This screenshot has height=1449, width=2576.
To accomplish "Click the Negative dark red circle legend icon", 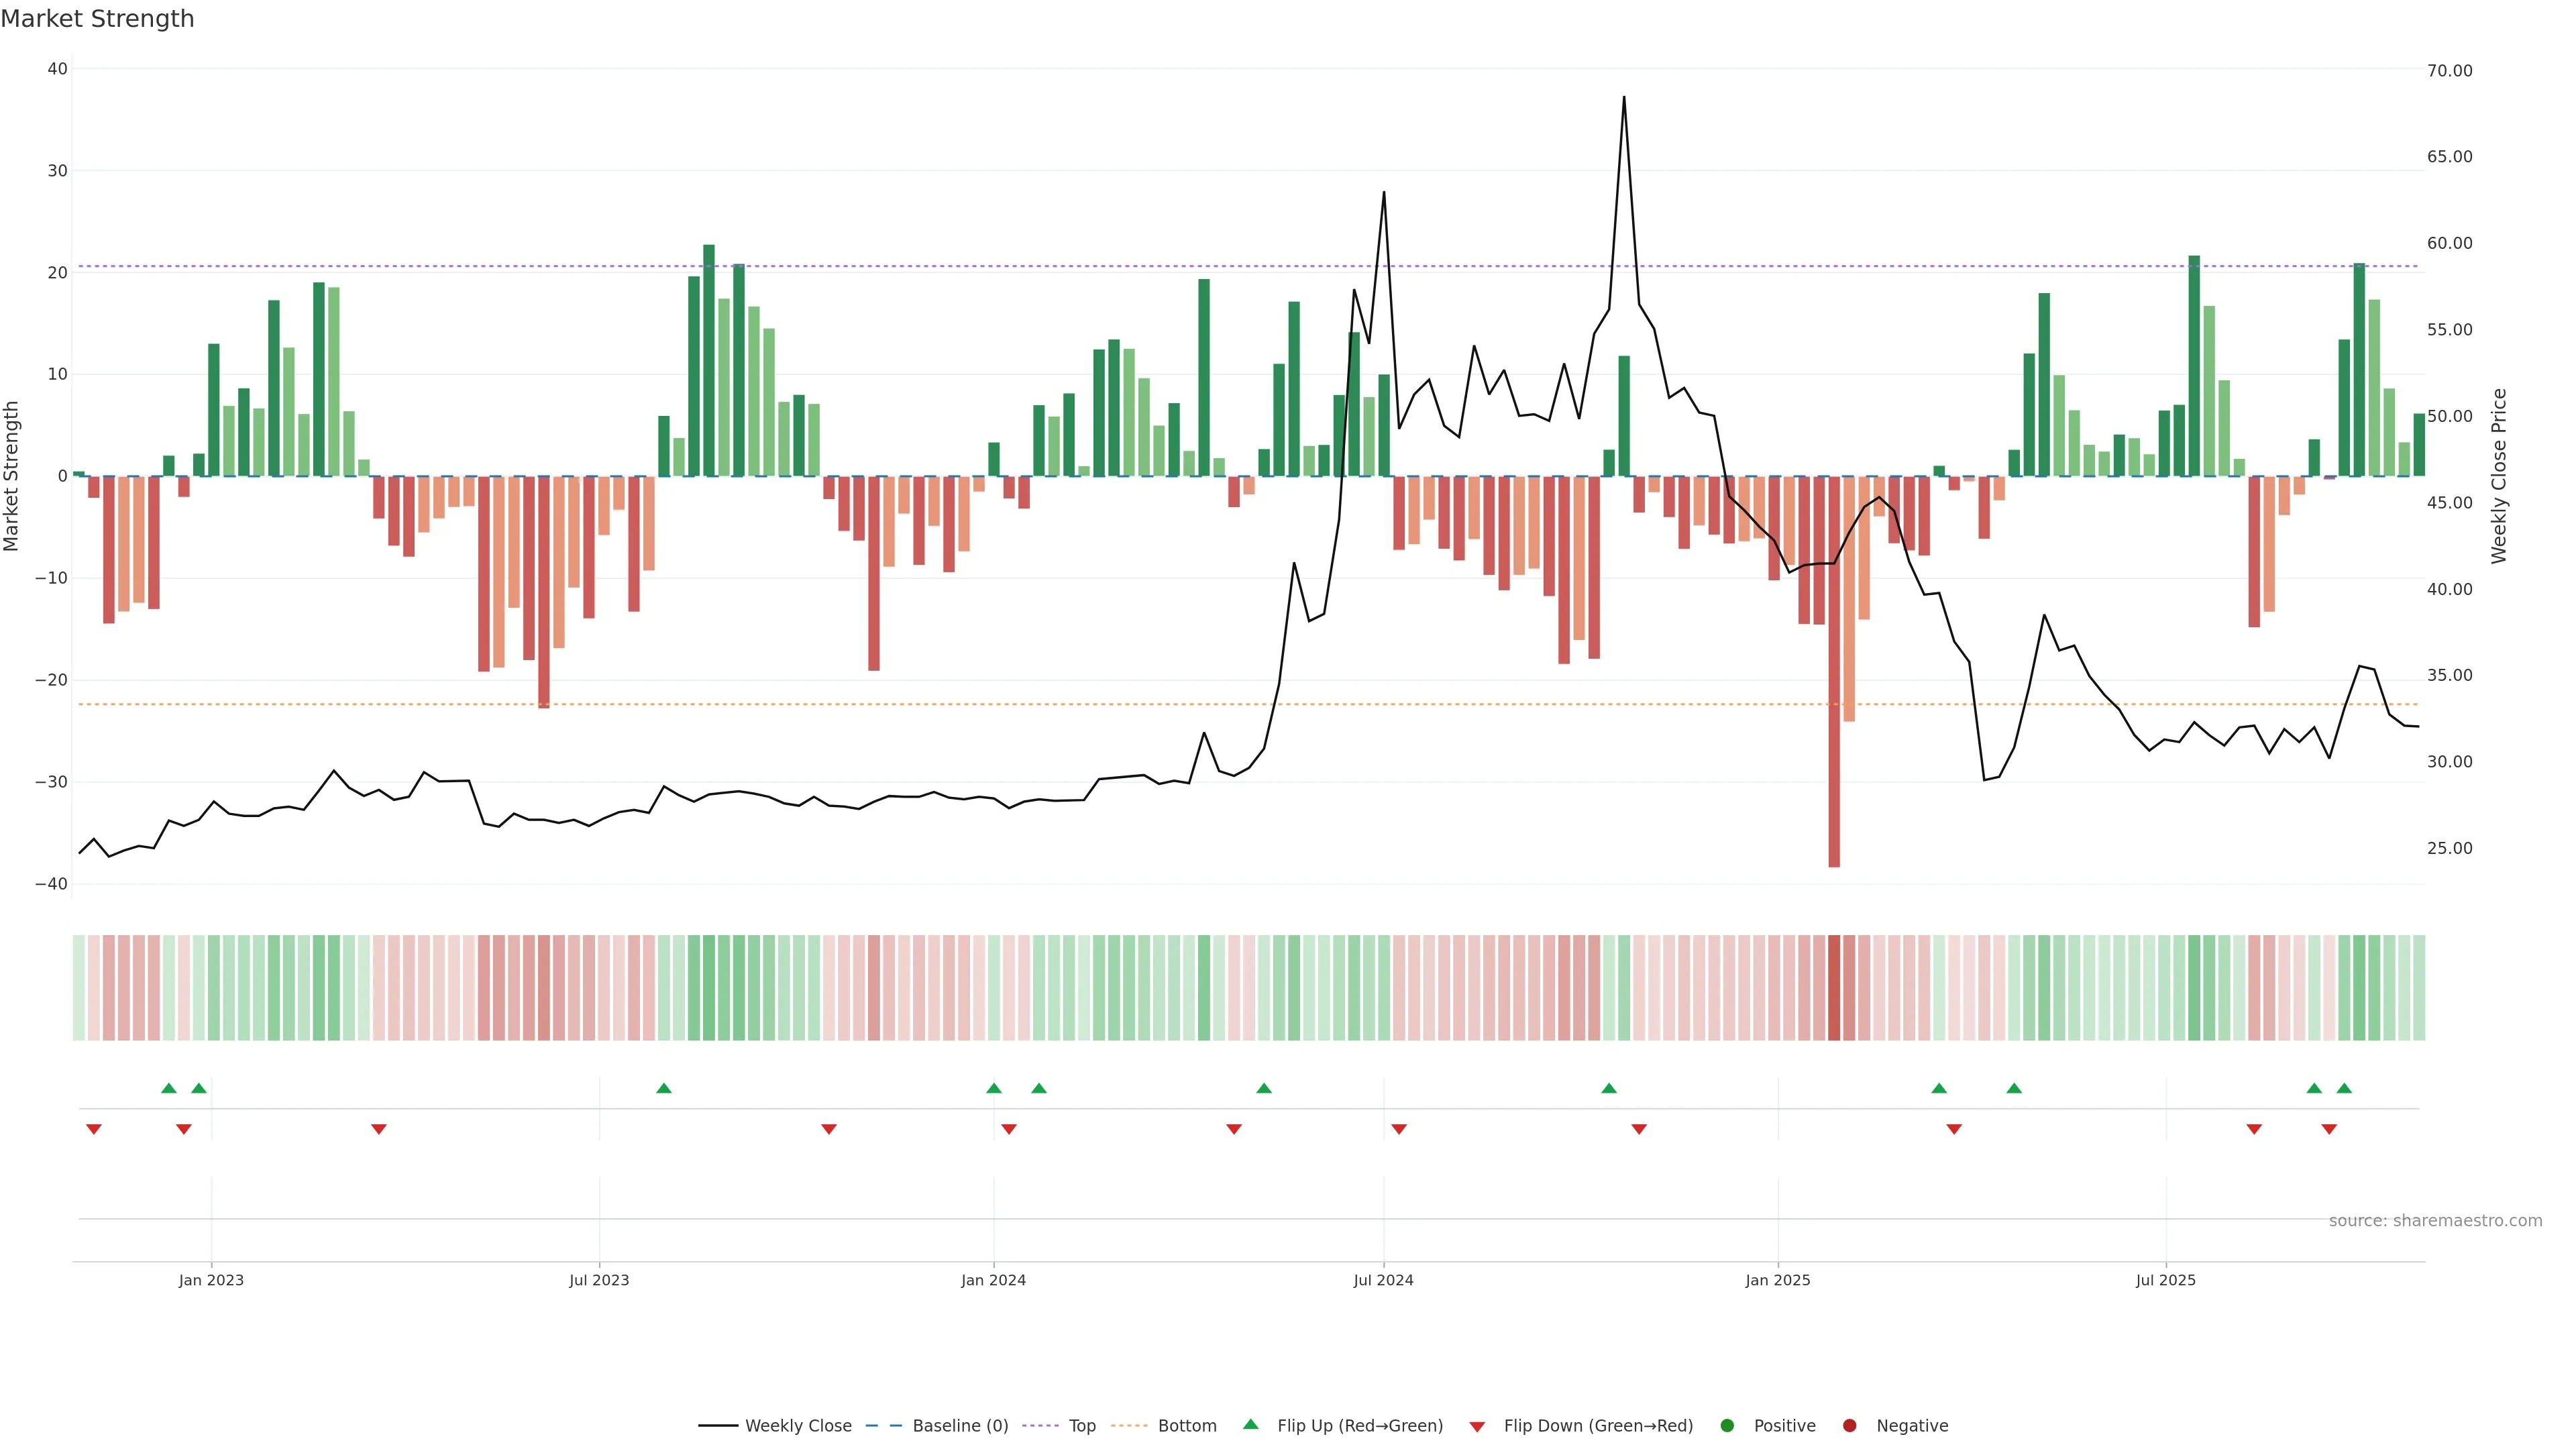I will pos(1849,1425).
